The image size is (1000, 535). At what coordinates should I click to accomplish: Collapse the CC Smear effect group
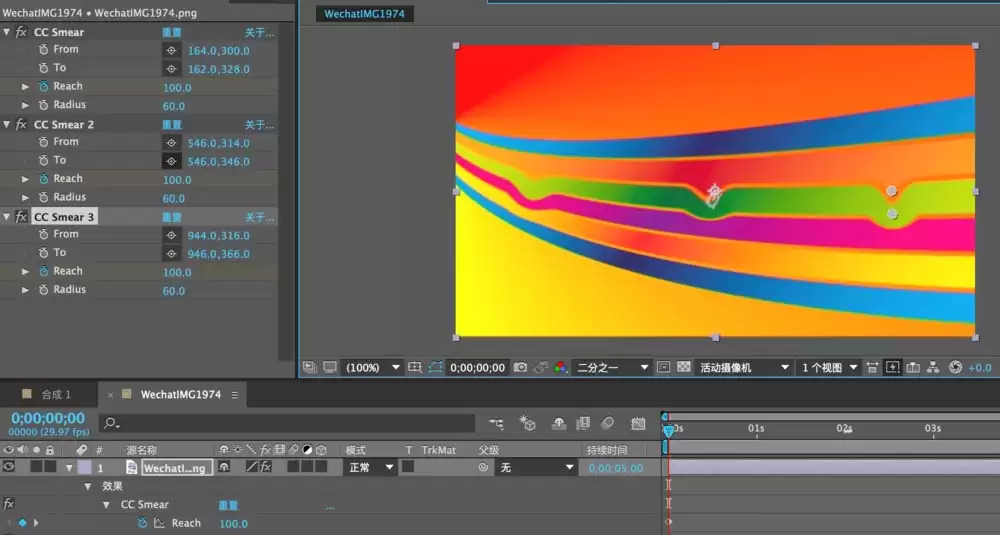pos(6,32)
